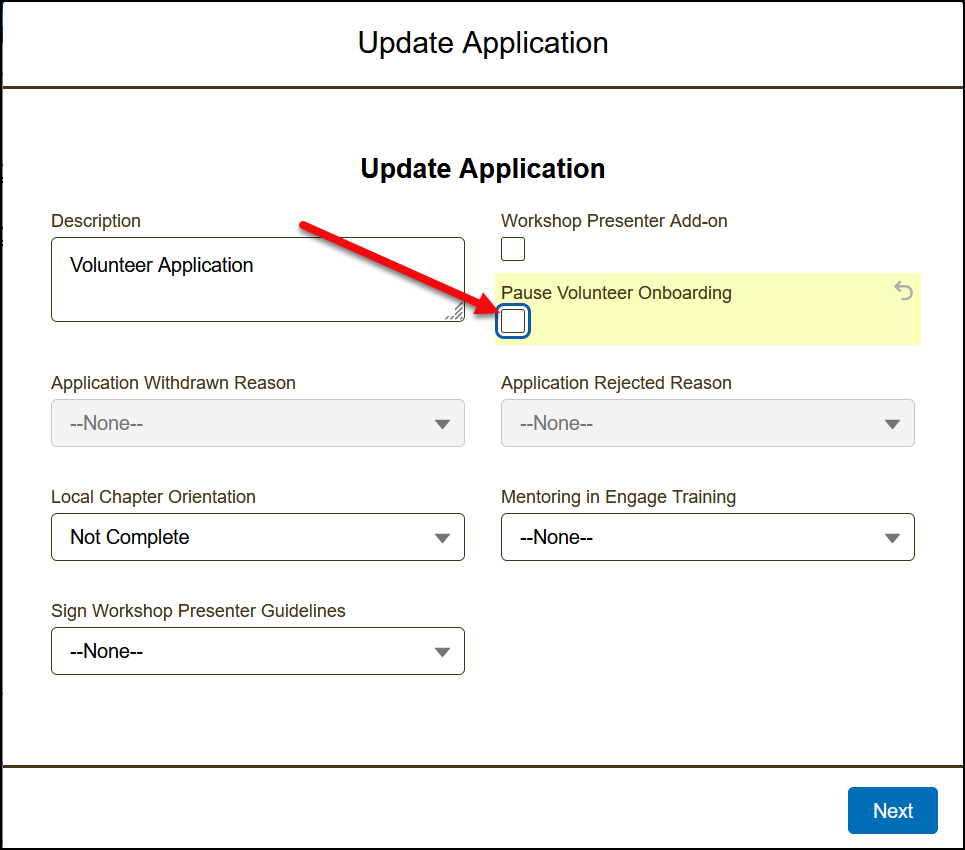Click the Description textarea resize handle
The width and height of the screenshot is (965, 850).
click(x=455, y=312)
